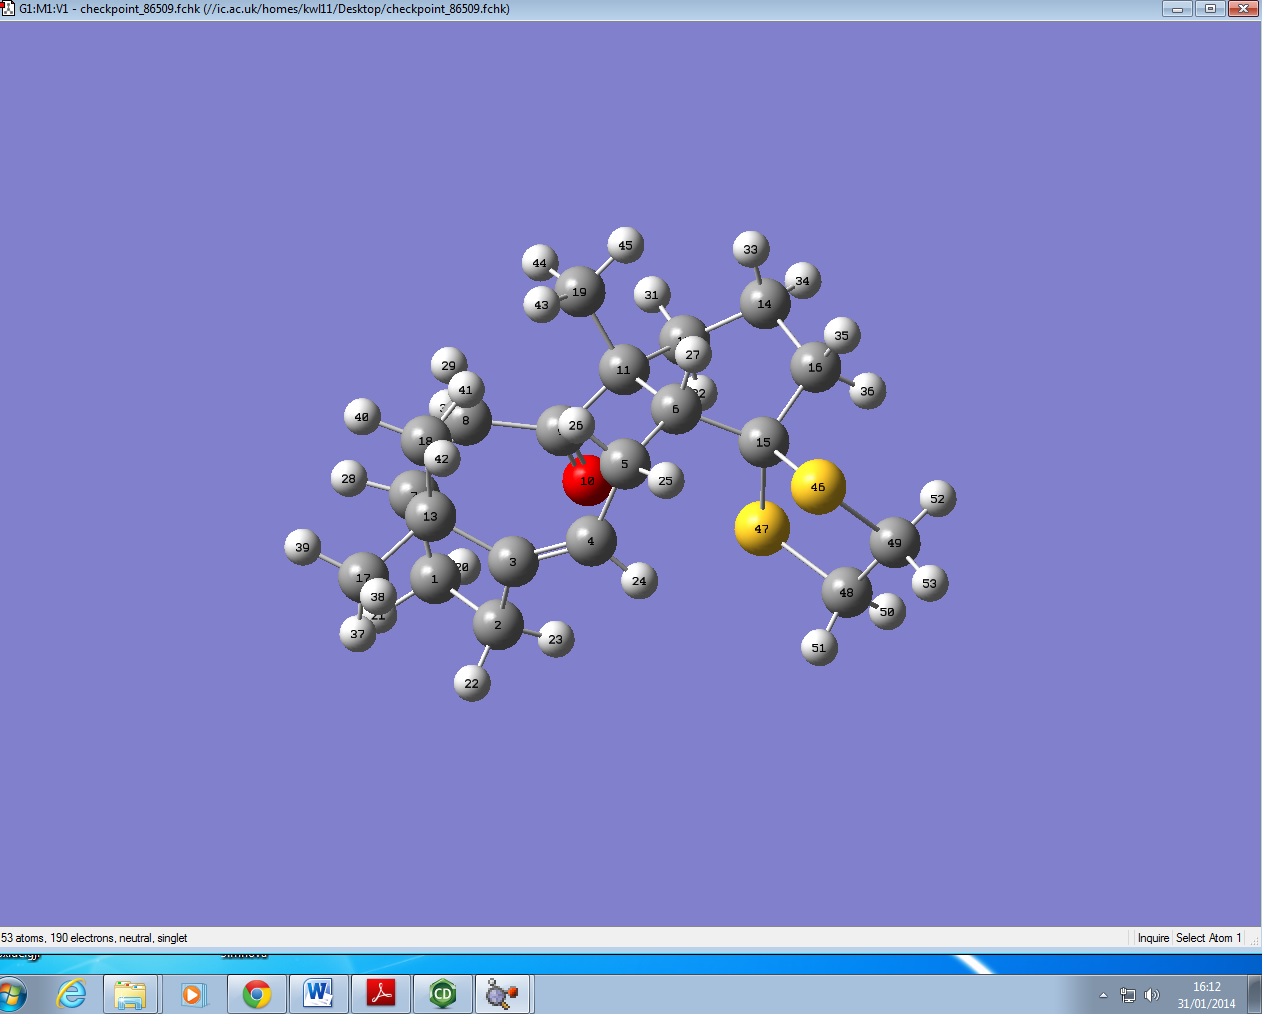Select hydrogen atom 28 in the molecule
The height and width of the screenshot is (1024, 1280).
(x=348, y=478)
